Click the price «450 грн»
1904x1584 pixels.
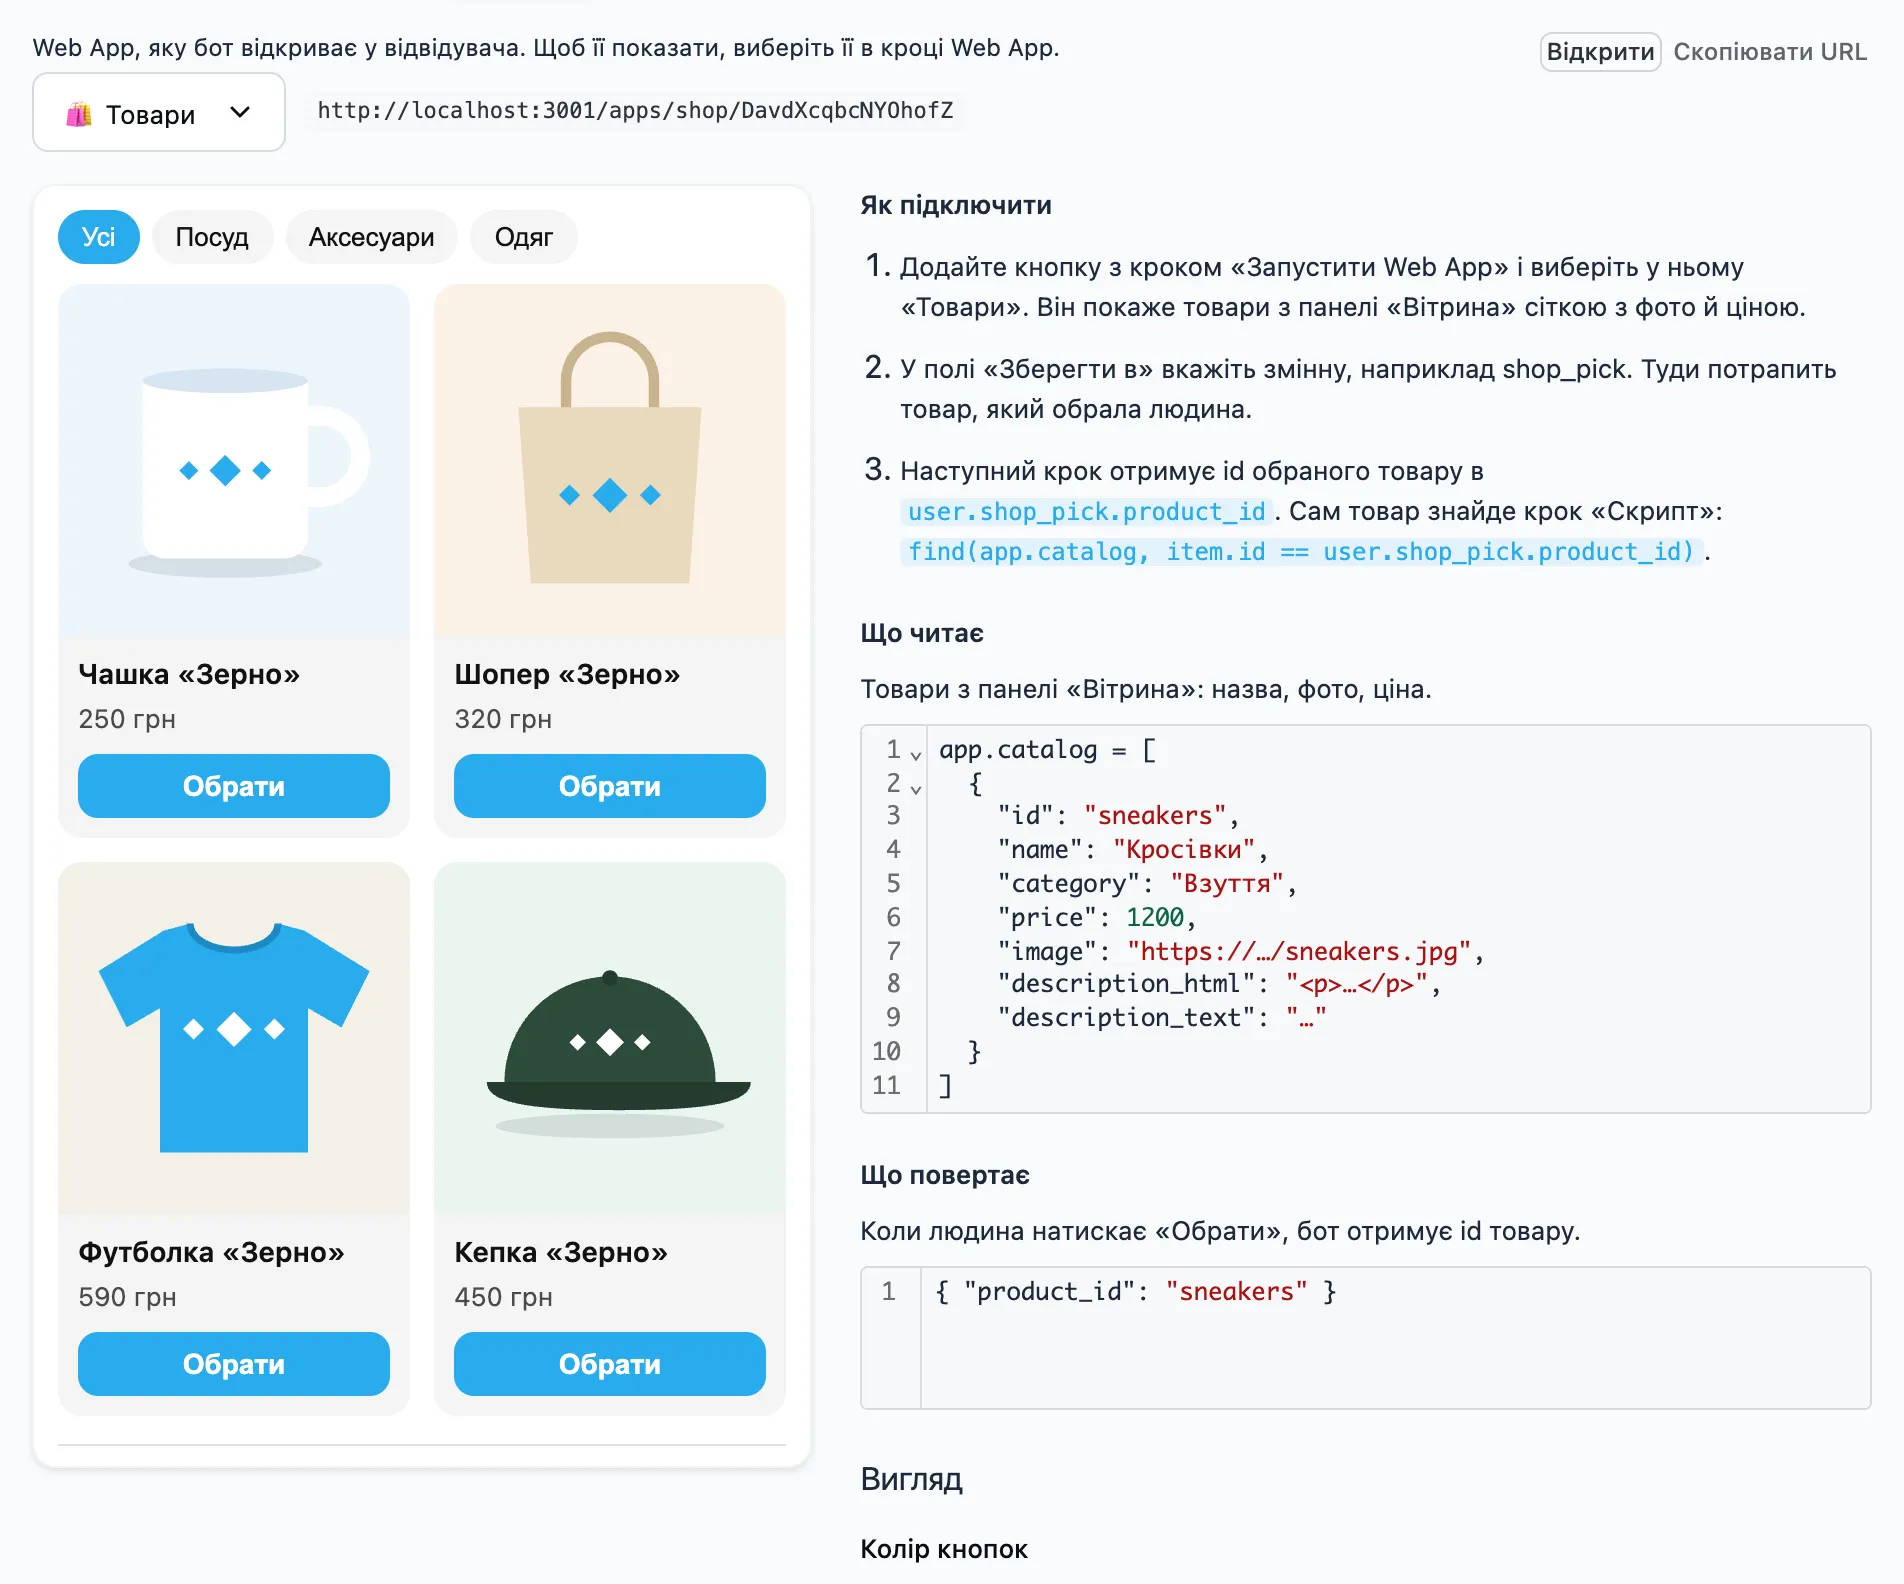503,1297
